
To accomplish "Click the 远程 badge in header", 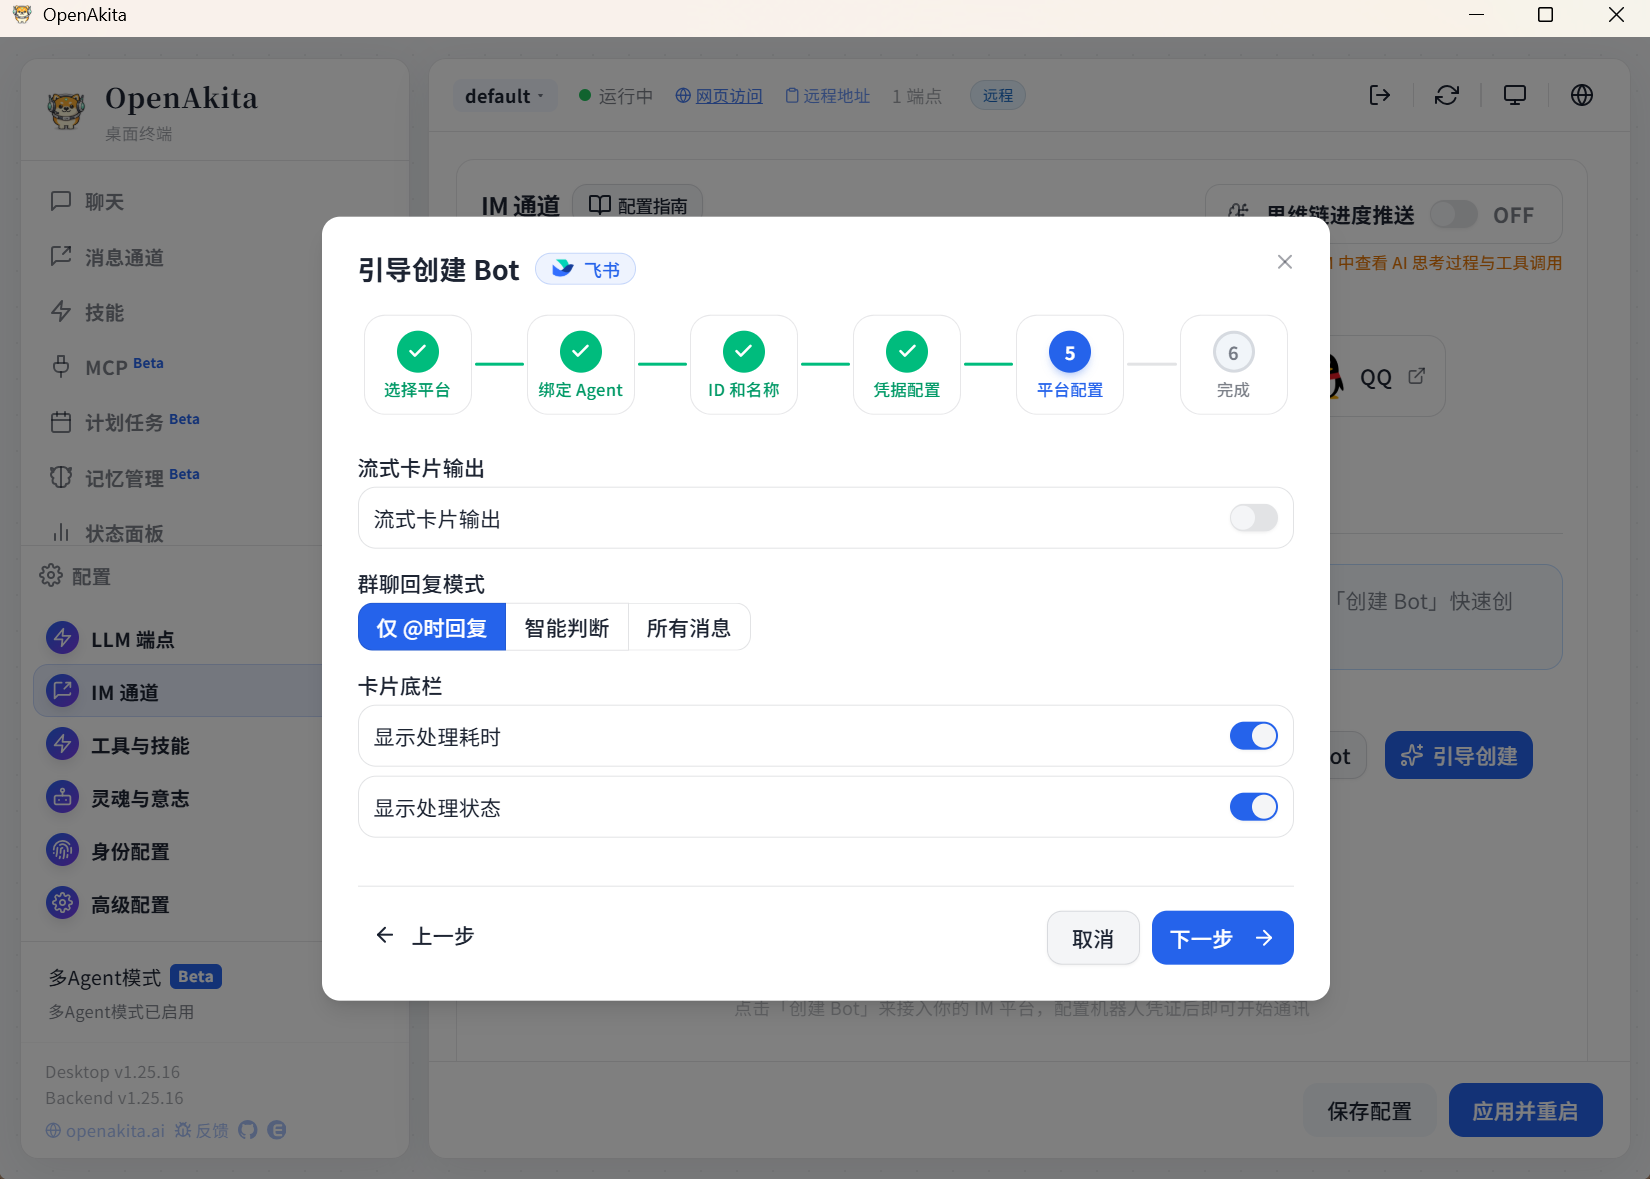I will click(998, 95).
